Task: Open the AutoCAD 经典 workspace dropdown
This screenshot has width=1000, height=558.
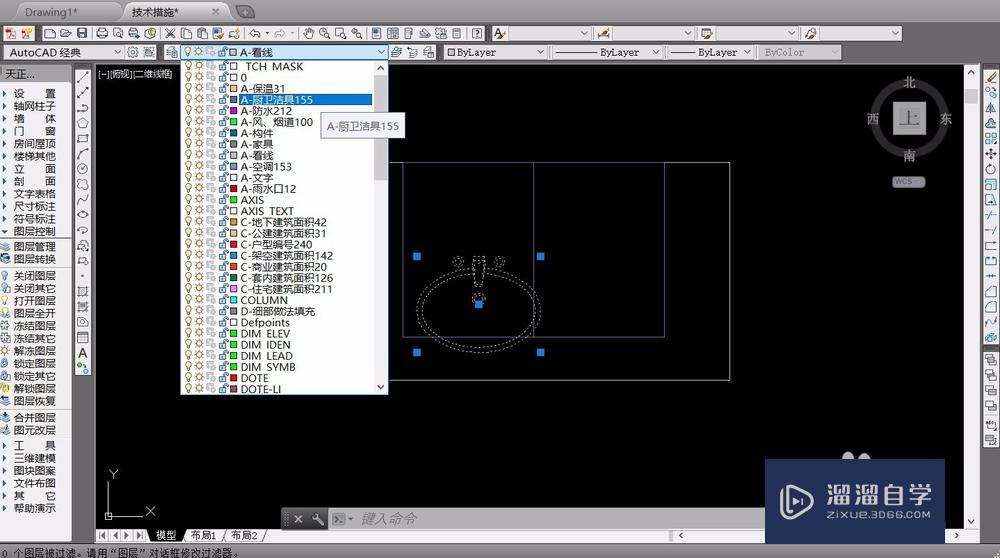Action: tap(117, 52)
